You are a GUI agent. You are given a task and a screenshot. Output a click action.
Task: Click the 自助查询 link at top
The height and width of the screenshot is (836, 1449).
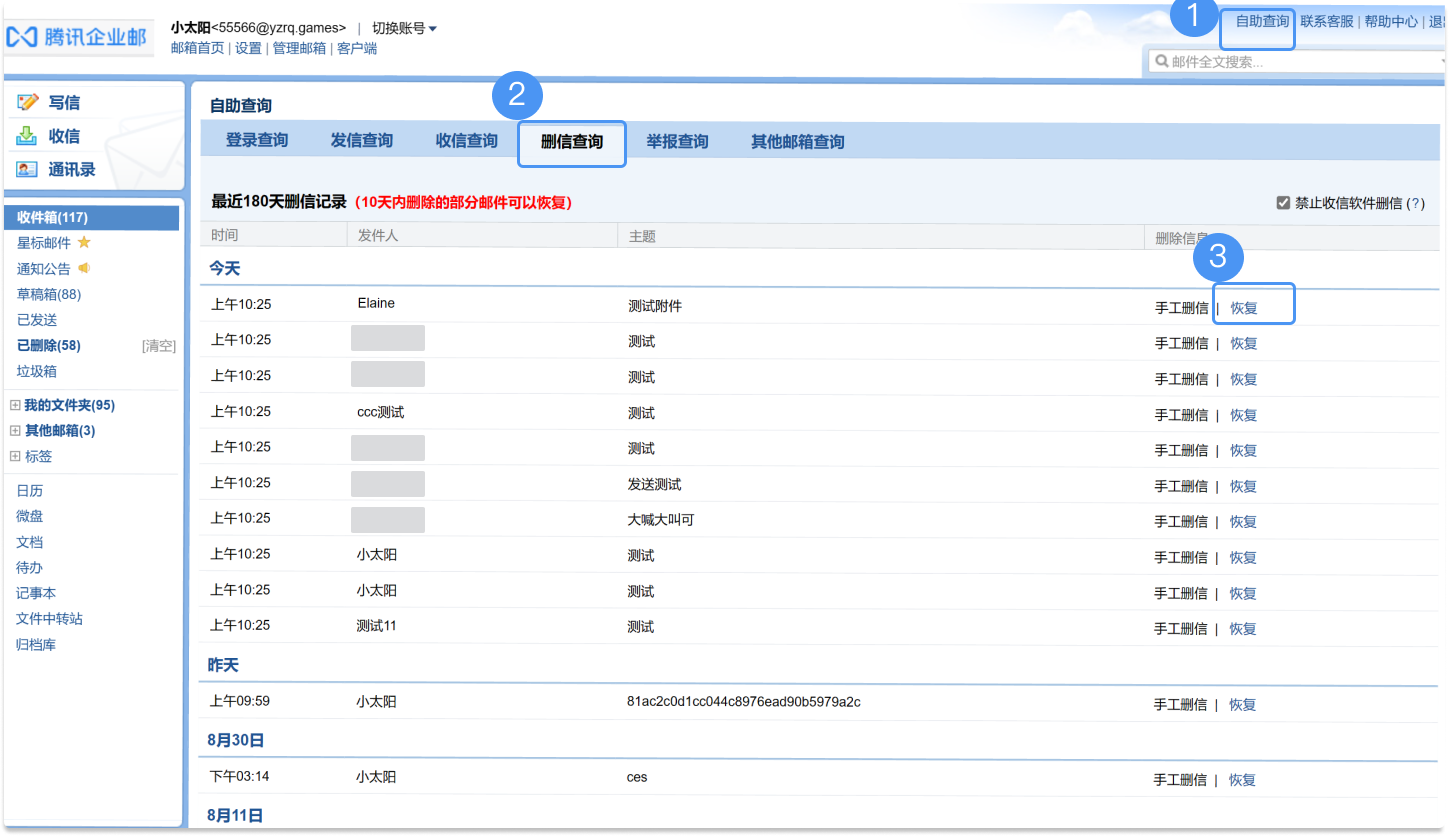pos(1262,21)
